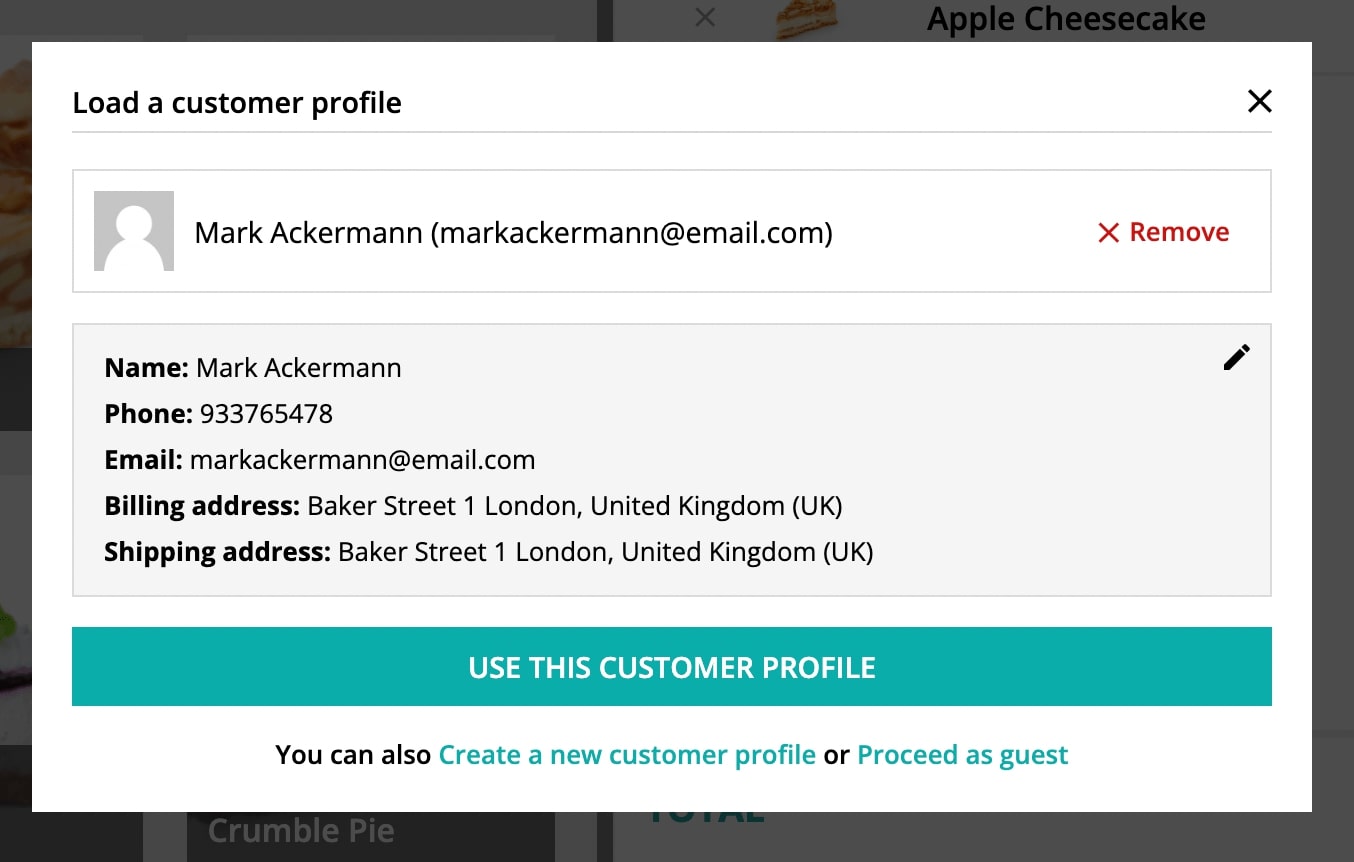
Task: Click the Name: Mark Ackermann line
Action: coord(253,368)
